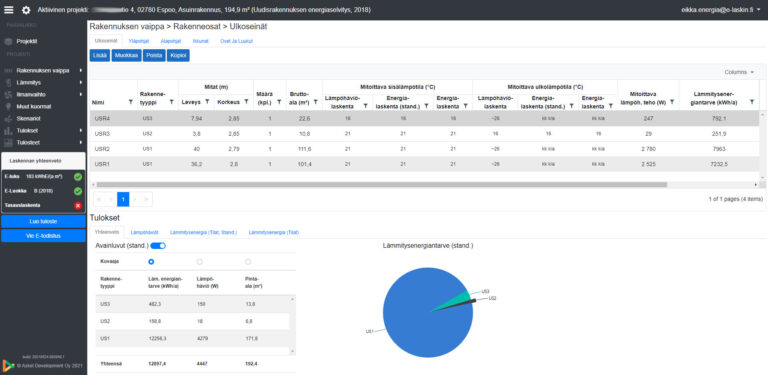768x375 pixels.
Task: Click red error icon next to Tasauslaskenta
Action: 78,206
